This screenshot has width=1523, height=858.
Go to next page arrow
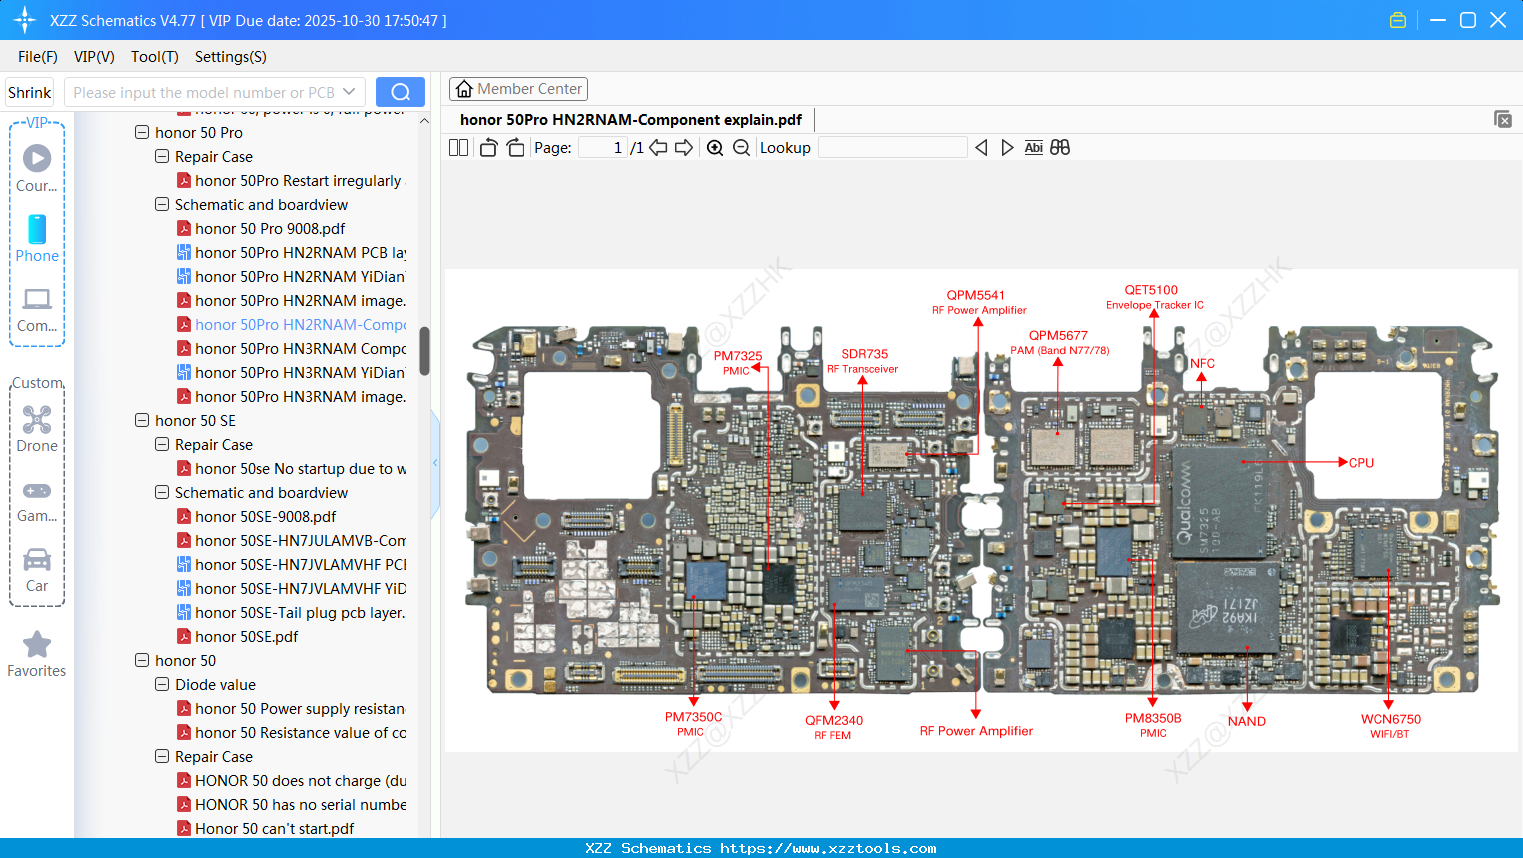pos(684,148)
